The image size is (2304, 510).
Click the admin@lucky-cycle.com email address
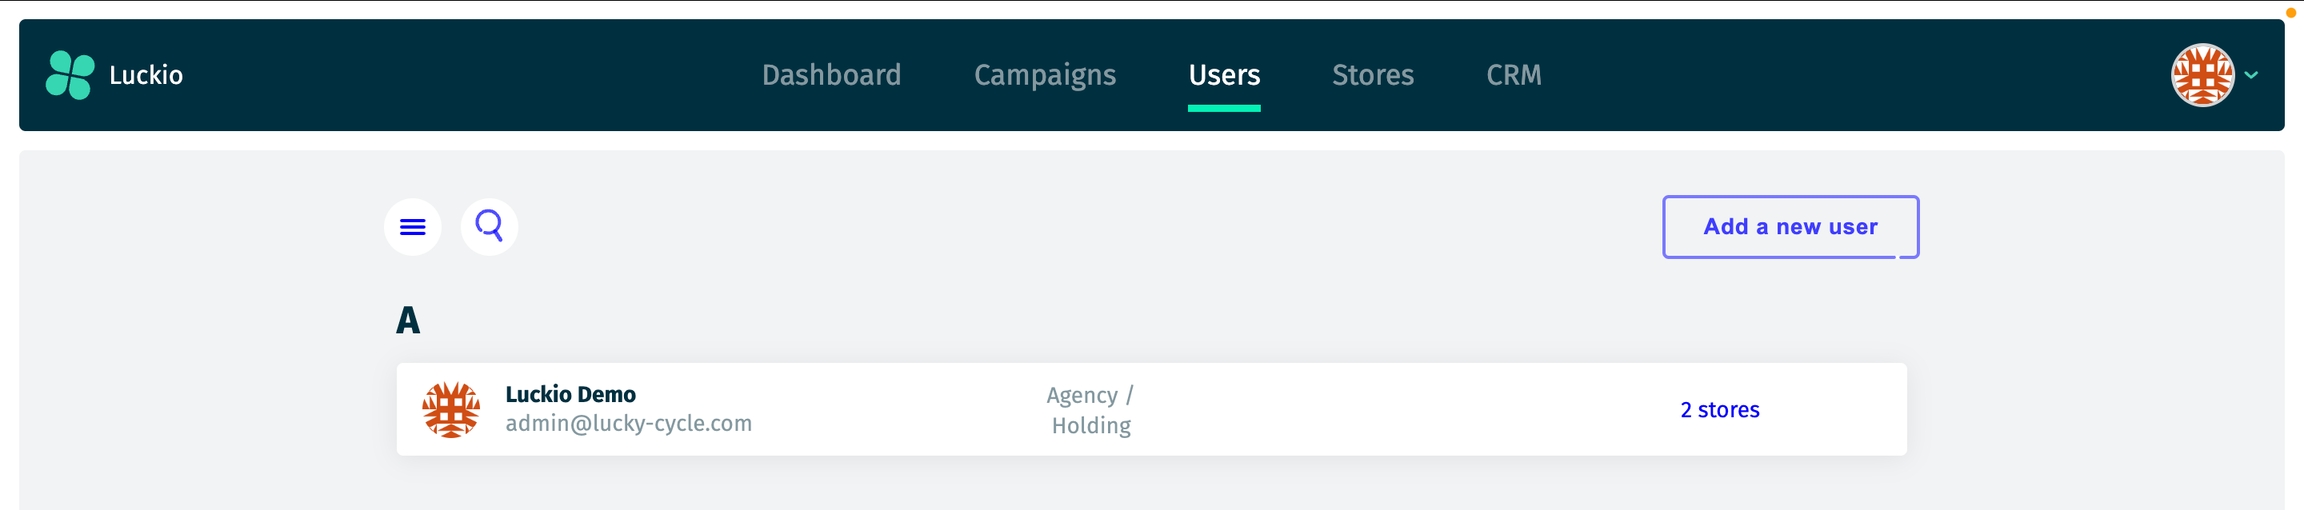coord(628,424)
